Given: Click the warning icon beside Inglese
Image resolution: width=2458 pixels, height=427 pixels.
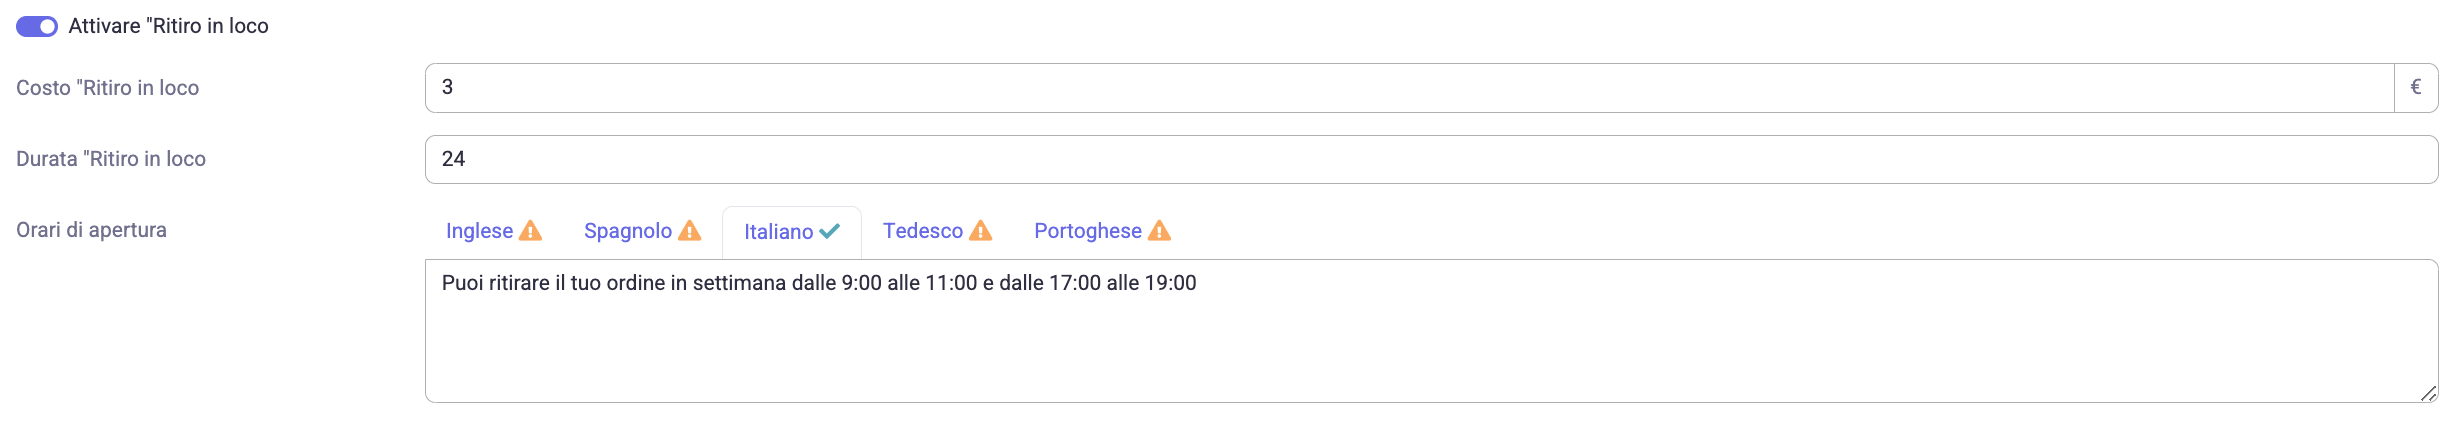Looking at the screenshot, I should (x=531, y=231).
